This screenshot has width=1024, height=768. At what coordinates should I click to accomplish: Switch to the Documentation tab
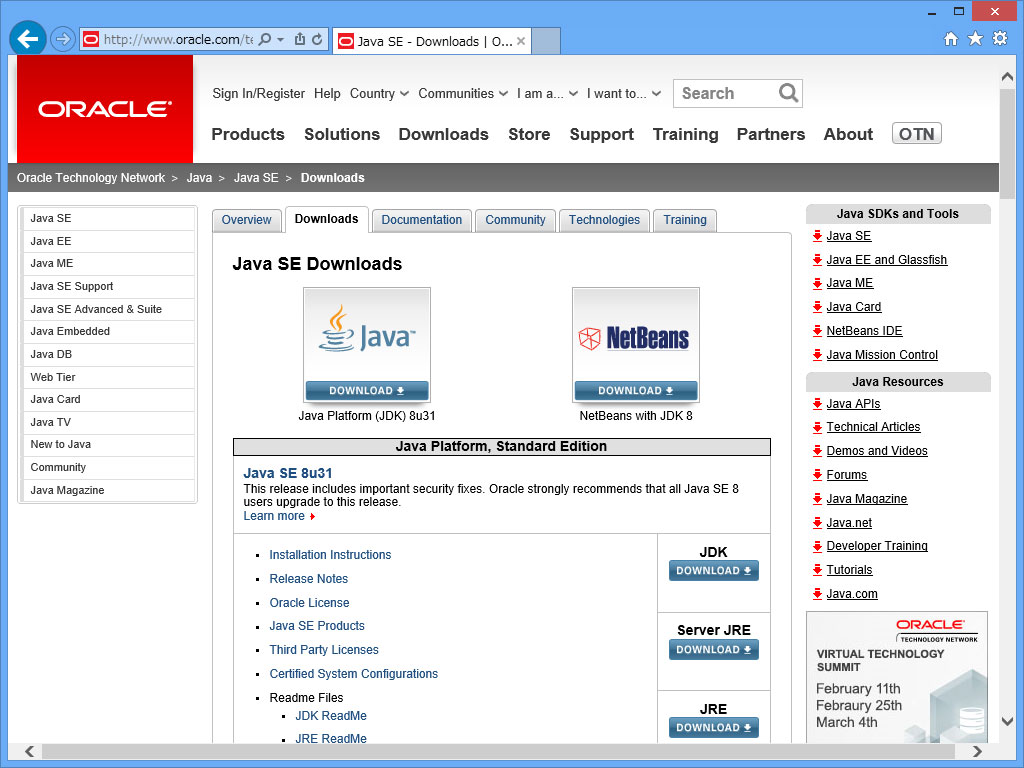421,220
